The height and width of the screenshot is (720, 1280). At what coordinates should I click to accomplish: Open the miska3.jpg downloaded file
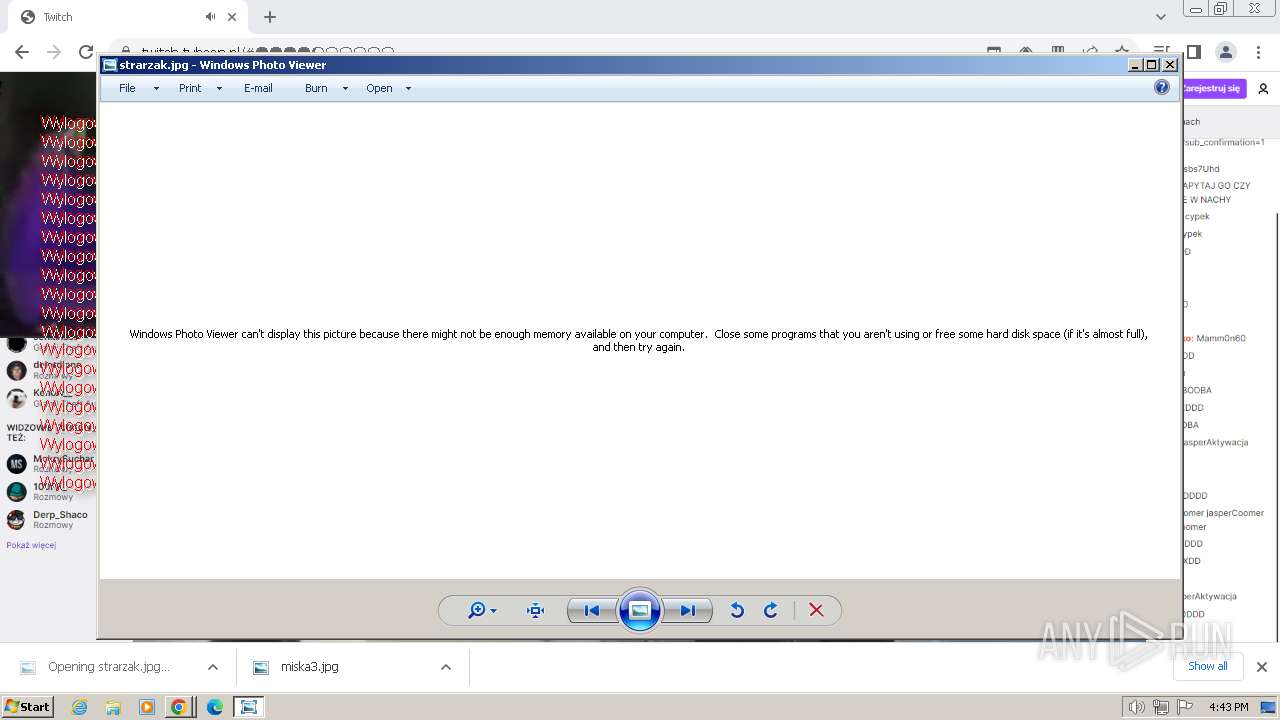(x=310, y=667)
